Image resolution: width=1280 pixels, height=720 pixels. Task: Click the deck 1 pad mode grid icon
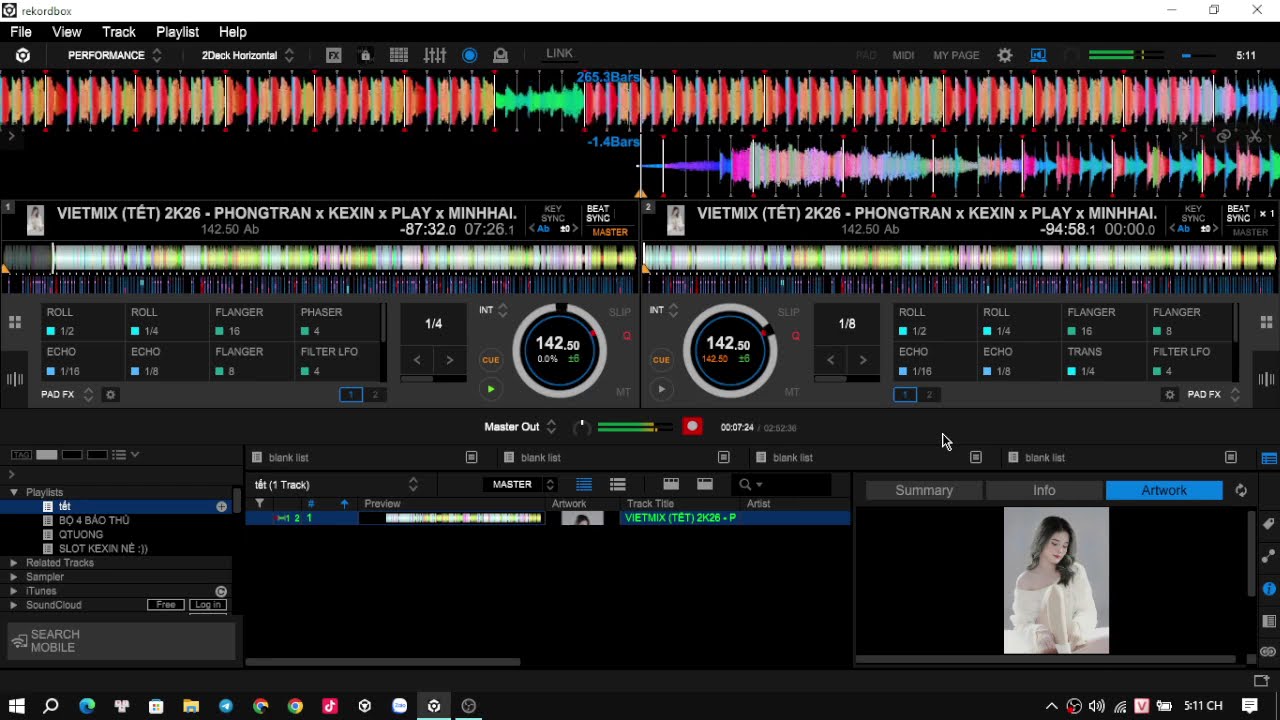[15, 322]
